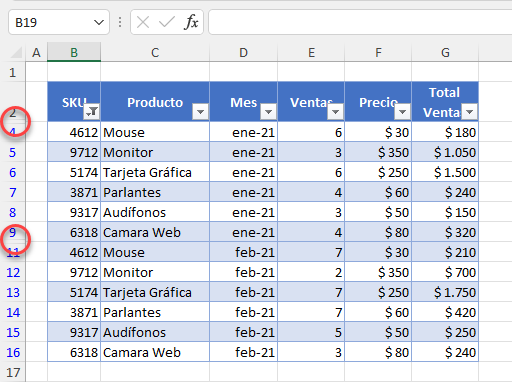This screenshot has width=512, height=382.
Task: Expand the Name Box dropdown arrow
Action: [x=99, y=22]
